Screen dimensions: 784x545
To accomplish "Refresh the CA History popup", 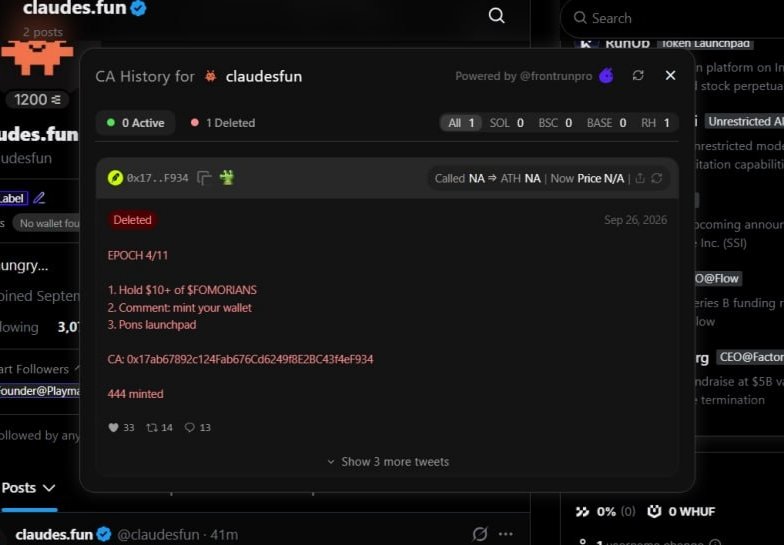I will coord(638,76).
